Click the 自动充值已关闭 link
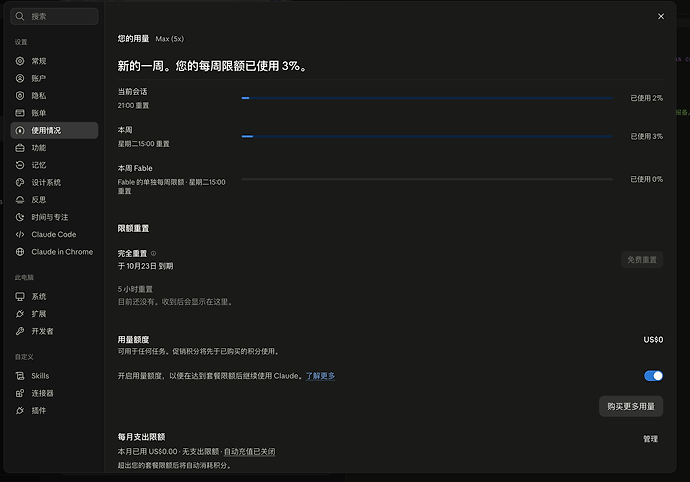Viewport: 690px width, 482px height. (250, 452)
